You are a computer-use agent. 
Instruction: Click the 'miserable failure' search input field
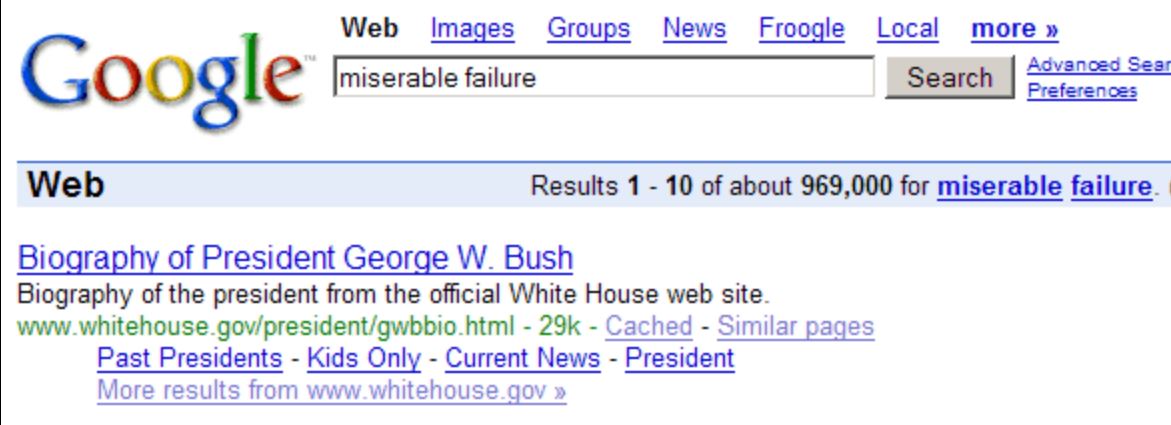603,77
